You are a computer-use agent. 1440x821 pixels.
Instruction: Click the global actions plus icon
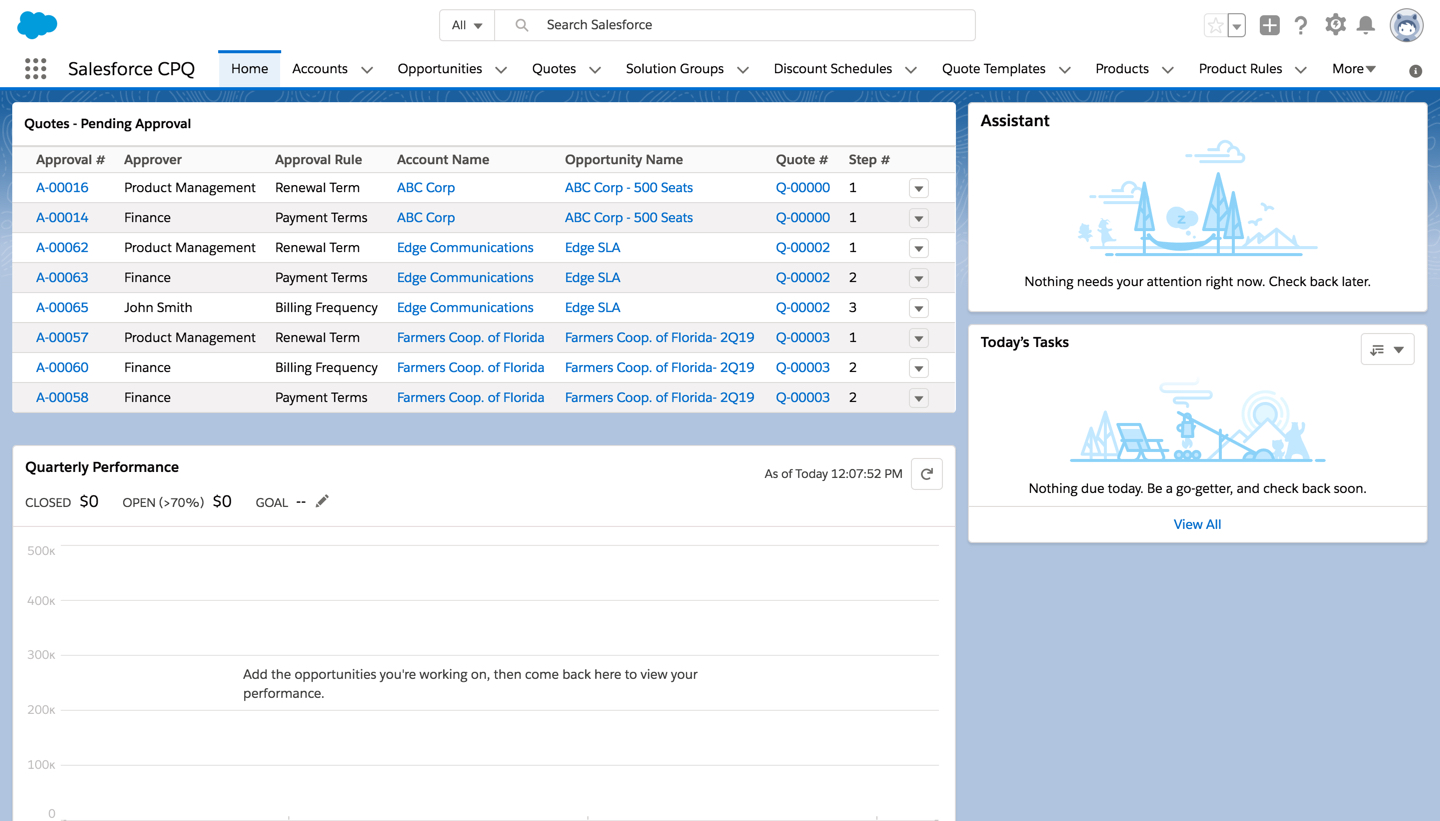click(1269, 26)
